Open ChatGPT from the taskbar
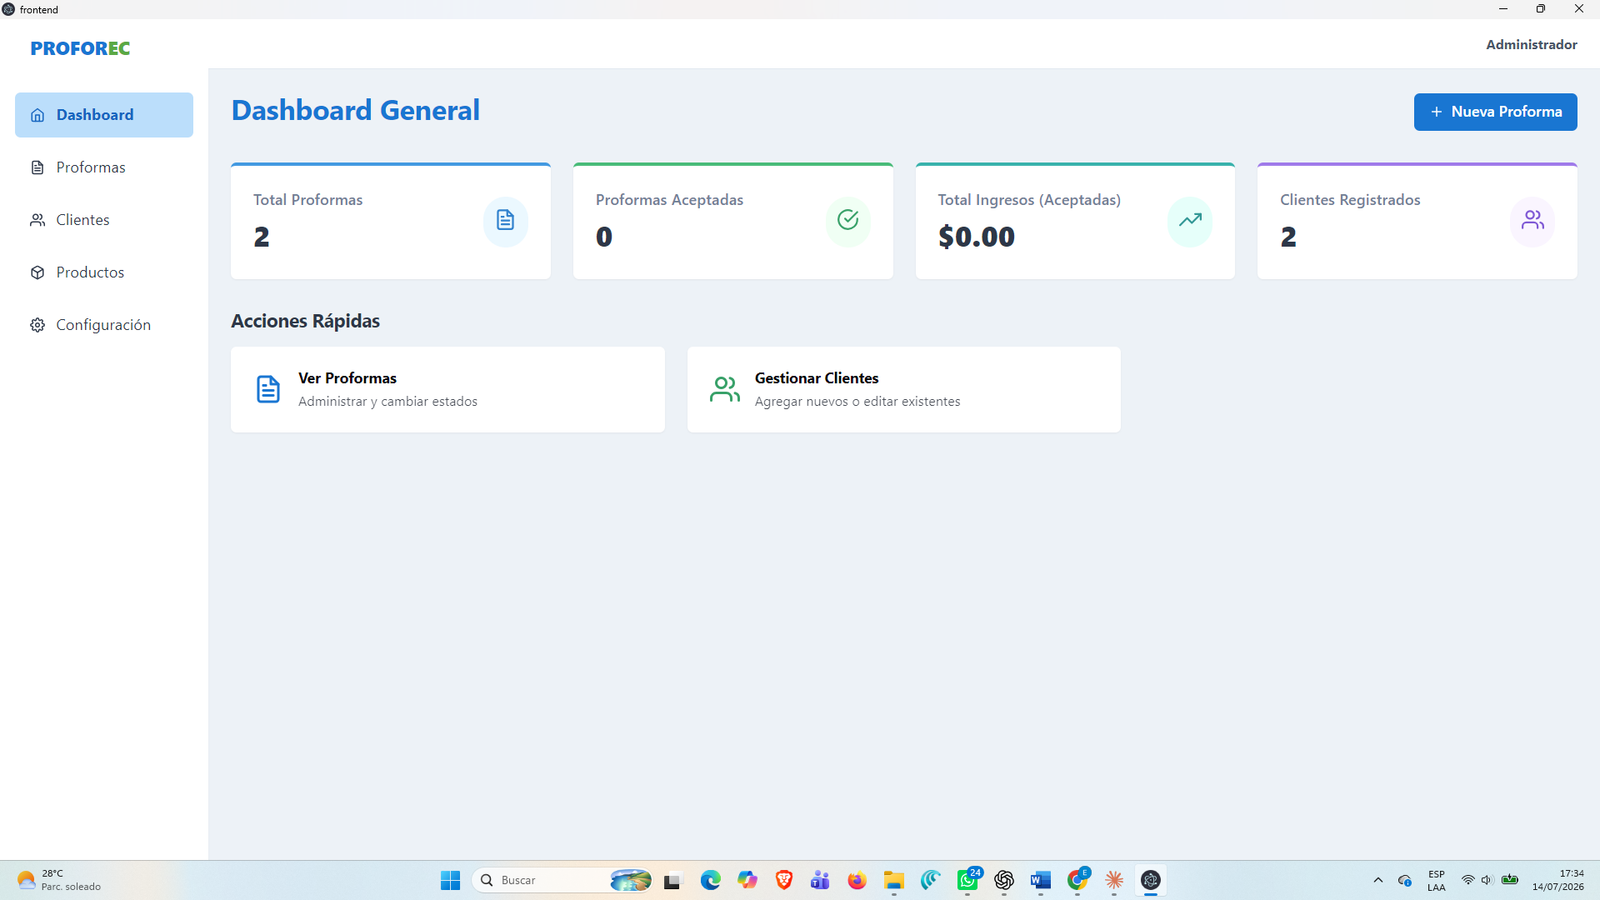The height and width of the screenshot is (900, 1600). pyautogui.click(x=1004, y=880)
